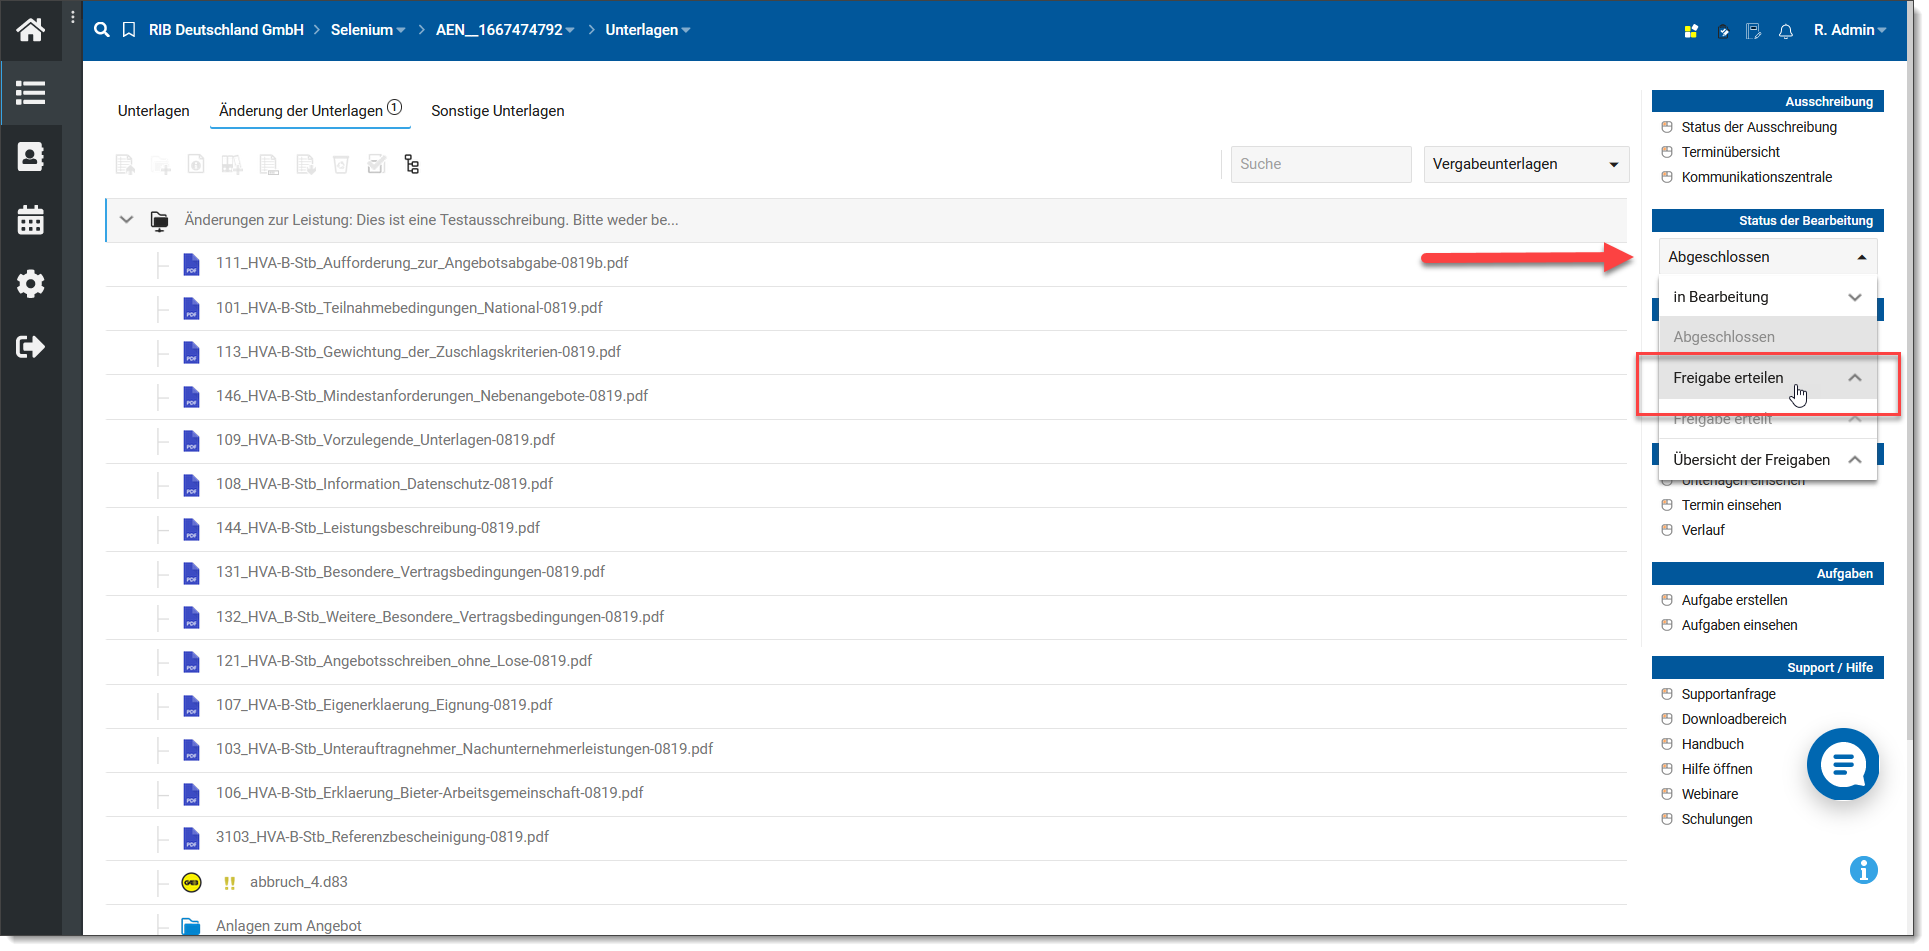Open the Vergabeunterlagen dropdown
This screenshot has height=951, width=1929.
[1526, 164]
